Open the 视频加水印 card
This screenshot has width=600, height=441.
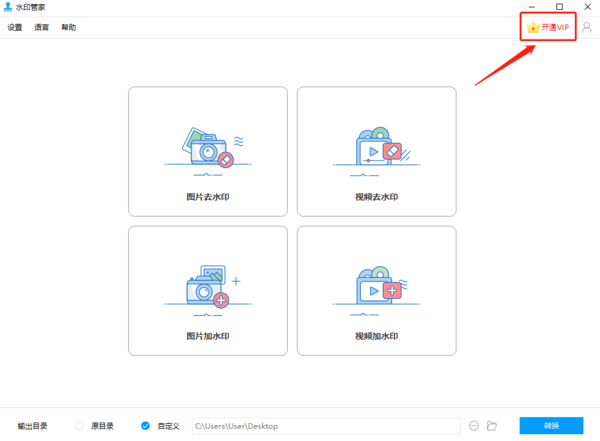coord(377,291)
